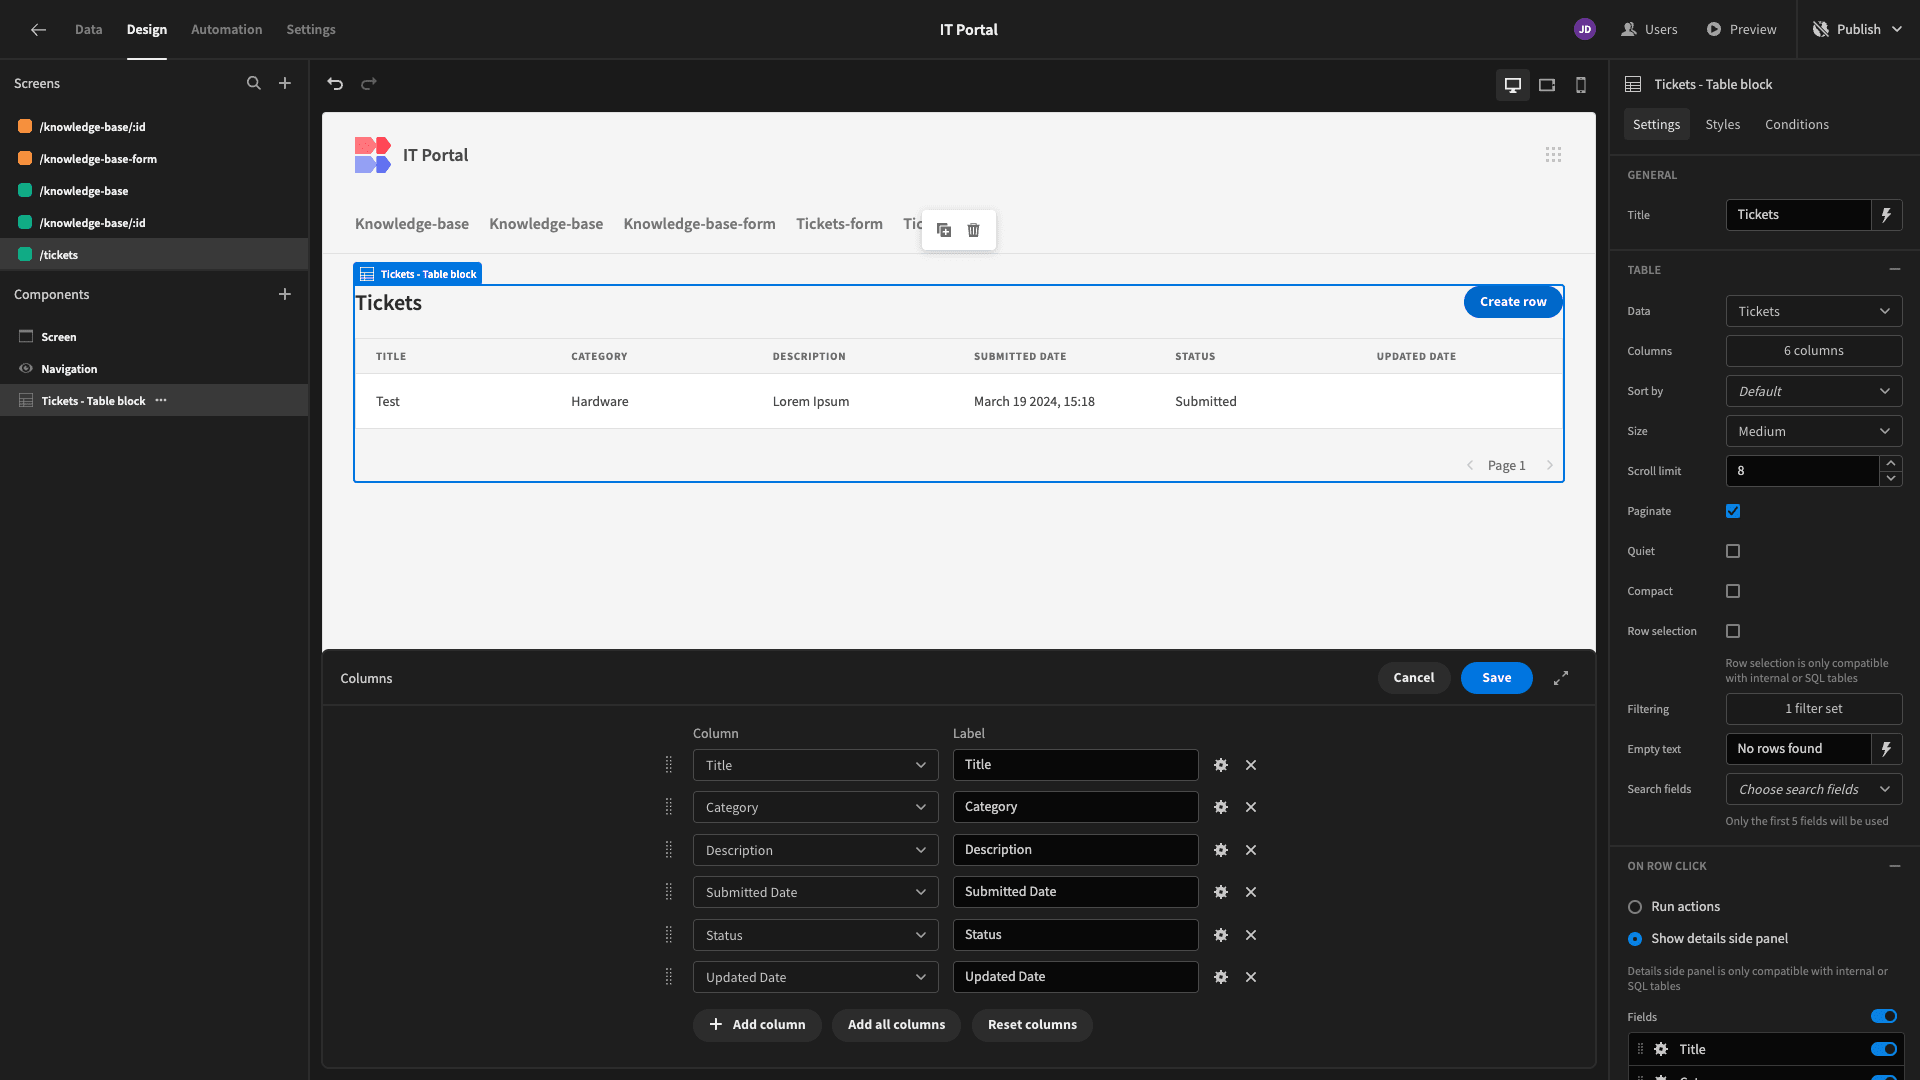Open the Sort by dropdown

pos(1814,391)
